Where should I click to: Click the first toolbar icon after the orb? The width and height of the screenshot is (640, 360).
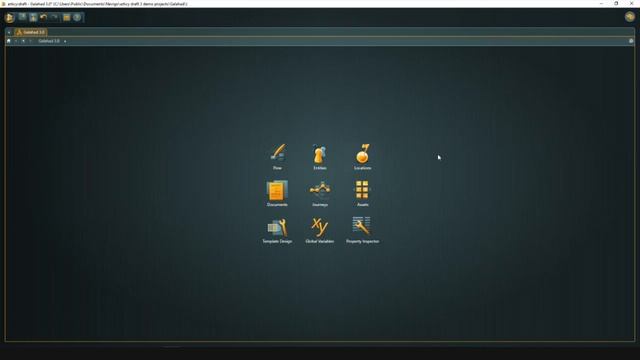[22, 17]
